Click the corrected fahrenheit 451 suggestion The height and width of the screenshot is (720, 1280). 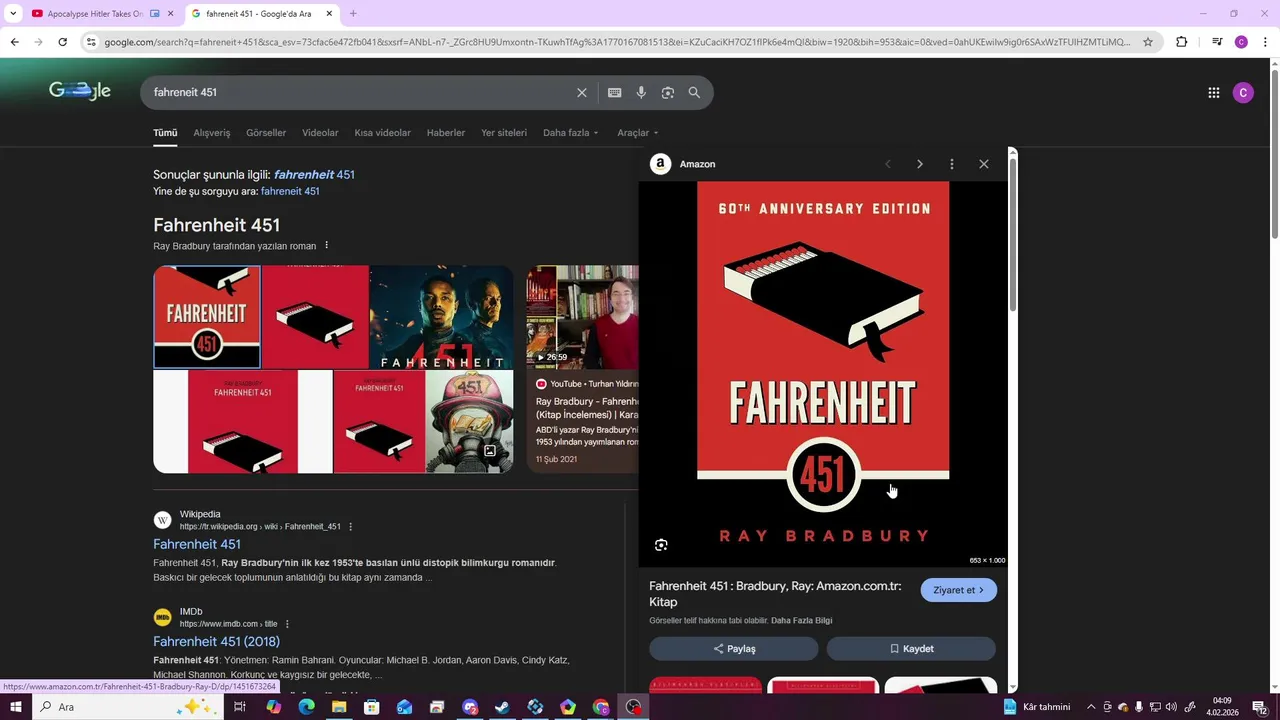(x=314, y=174)
